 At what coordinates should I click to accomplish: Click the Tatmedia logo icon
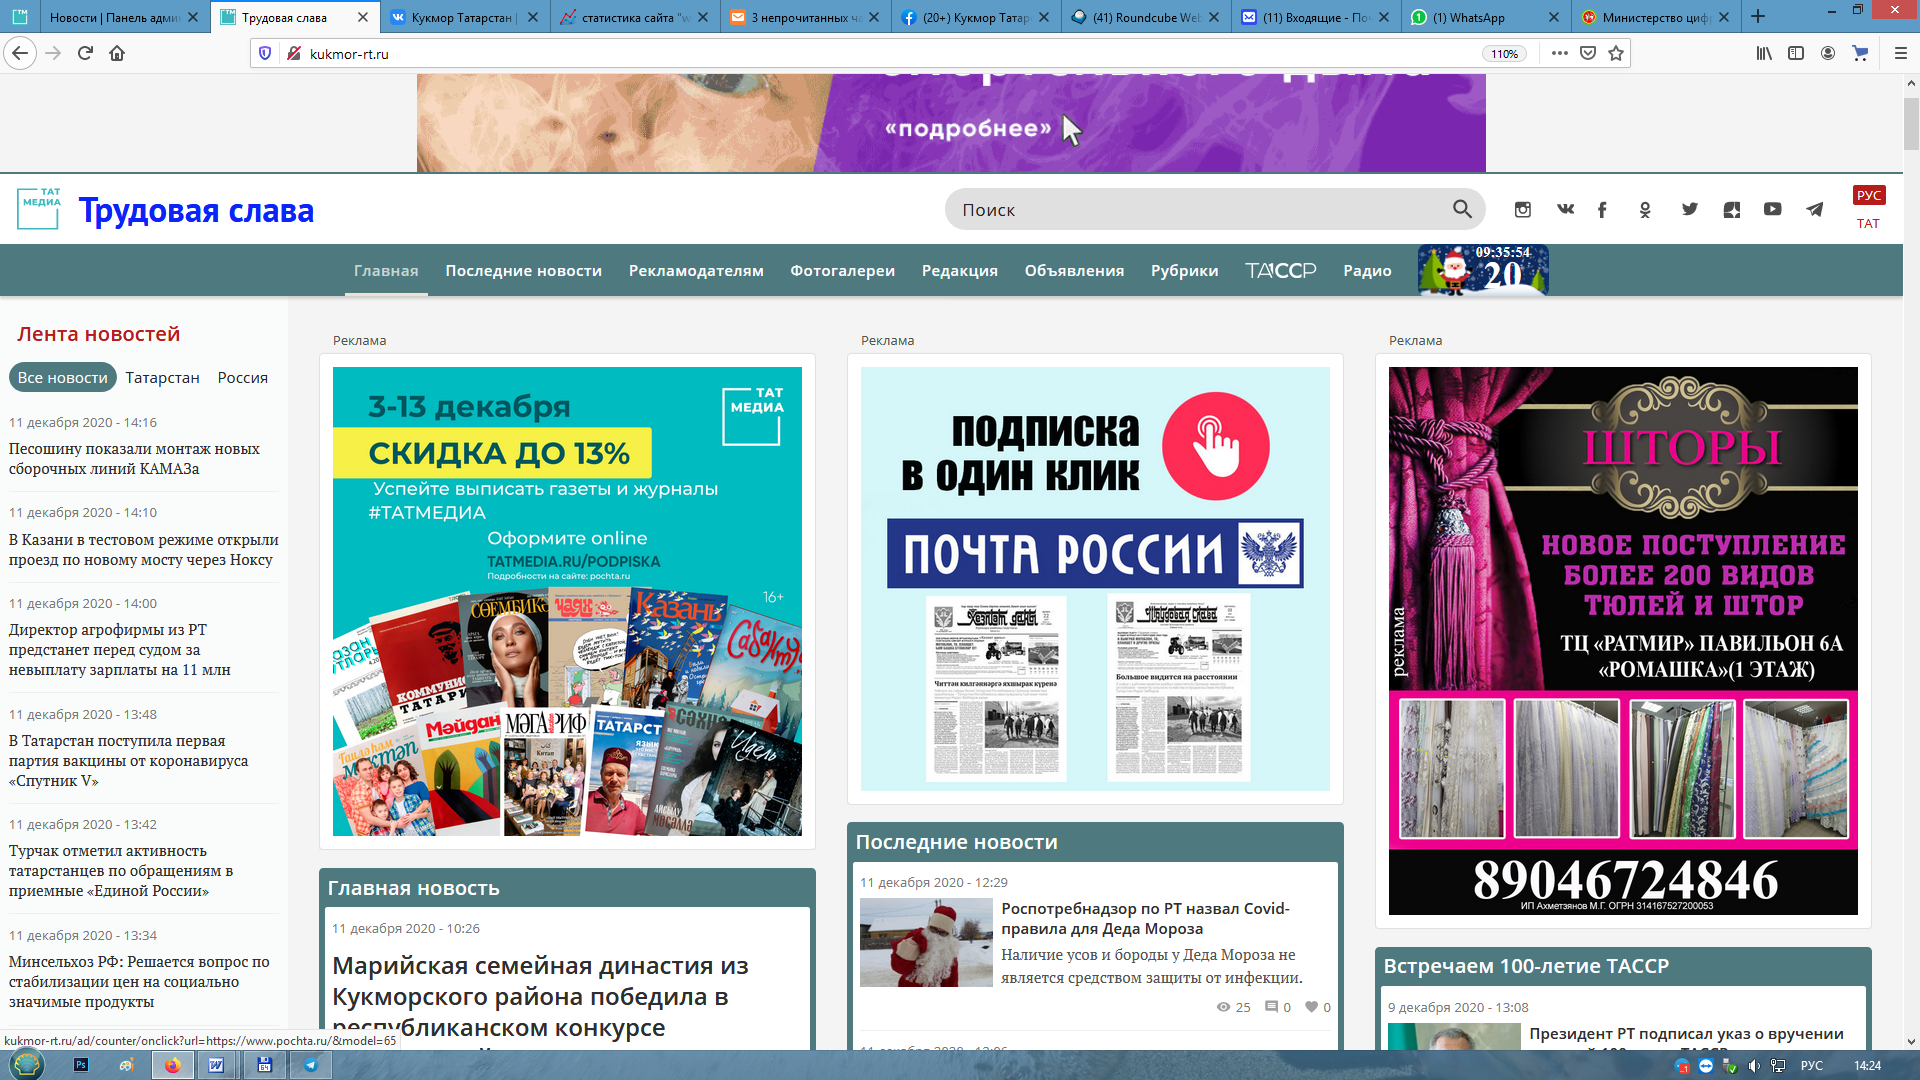coord(40,207)
